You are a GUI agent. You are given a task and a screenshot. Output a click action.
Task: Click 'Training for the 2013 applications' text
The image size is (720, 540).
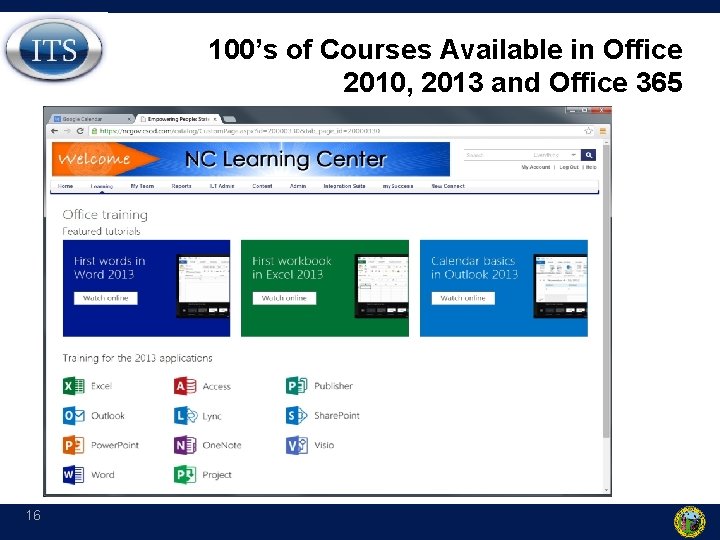(137, 358)
